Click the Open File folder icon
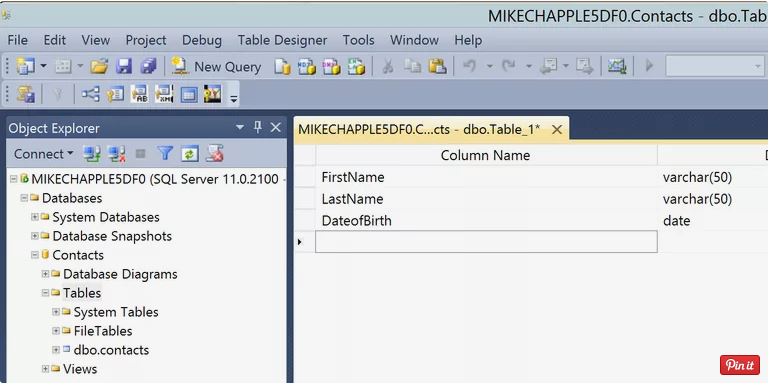This screenshot has width=769, height=388. (99, 66)
